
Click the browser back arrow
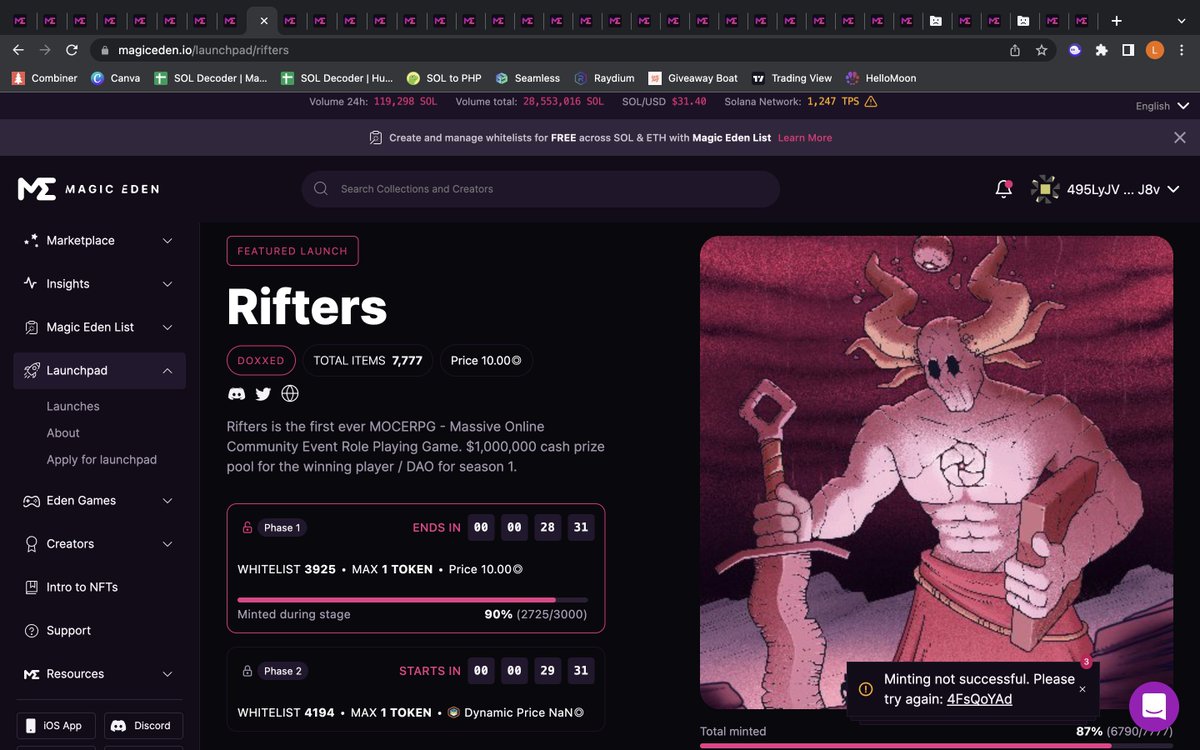tap(18, 50)
